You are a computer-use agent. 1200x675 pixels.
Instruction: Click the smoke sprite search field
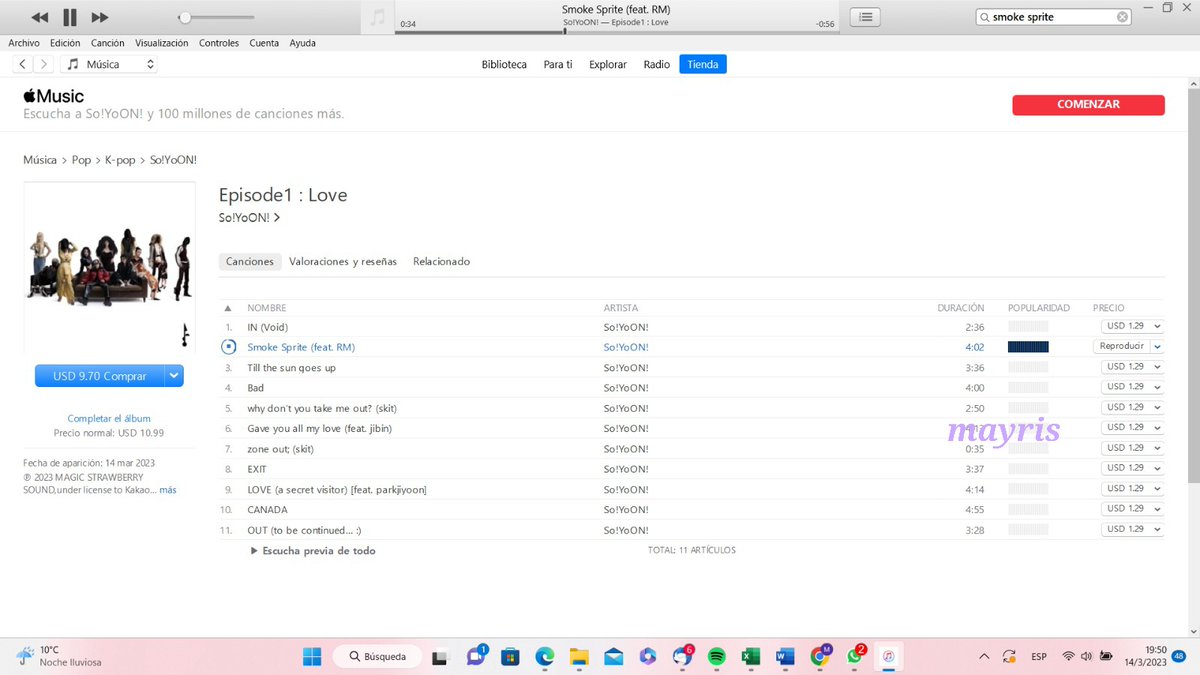point(1053,17)
